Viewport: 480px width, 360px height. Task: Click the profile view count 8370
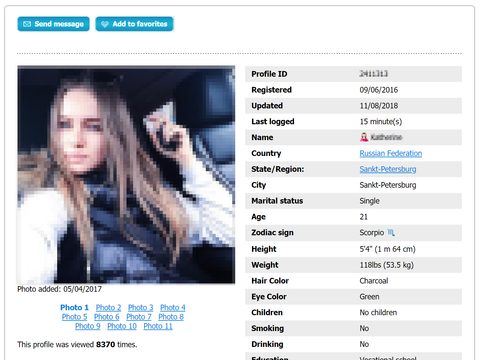pyautogui.click(x=105, y=344)
